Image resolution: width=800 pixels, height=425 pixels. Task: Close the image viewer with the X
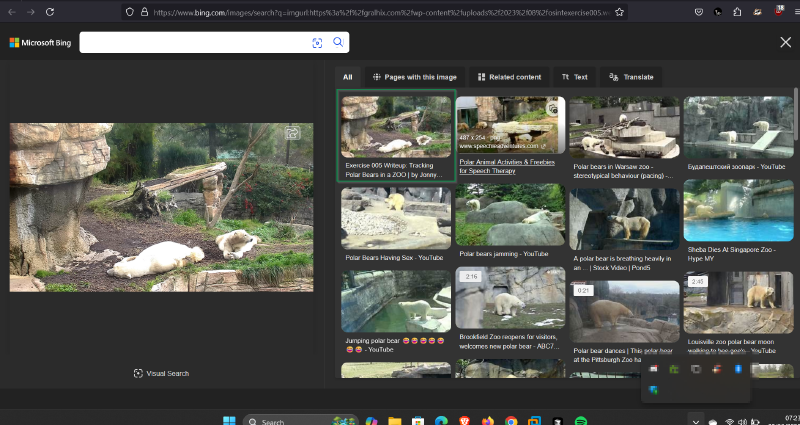[785, 41]
